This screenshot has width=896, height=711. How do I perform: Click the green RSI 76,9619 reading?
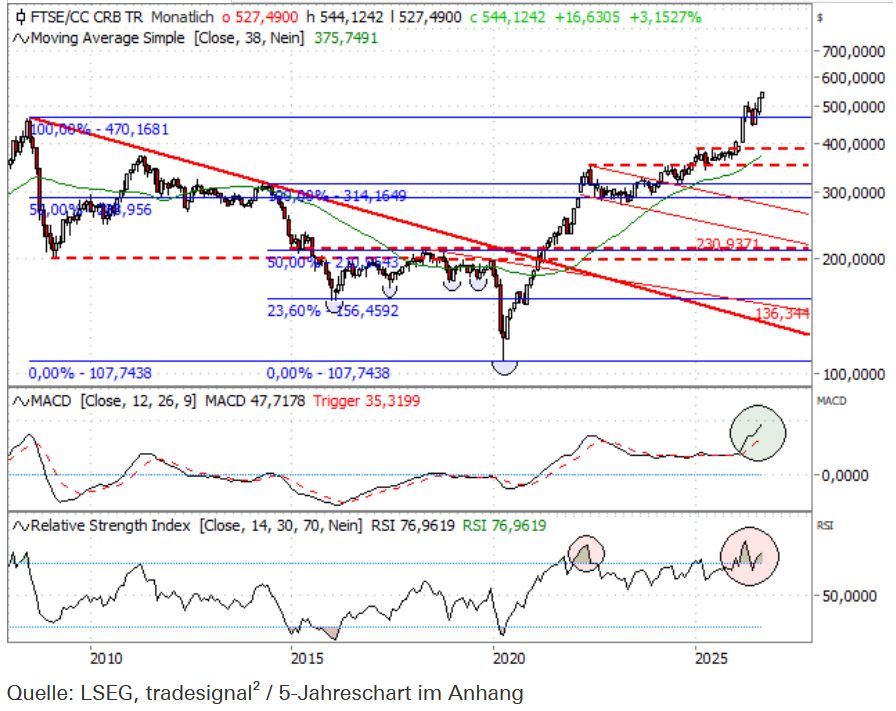tap(504, 526)
